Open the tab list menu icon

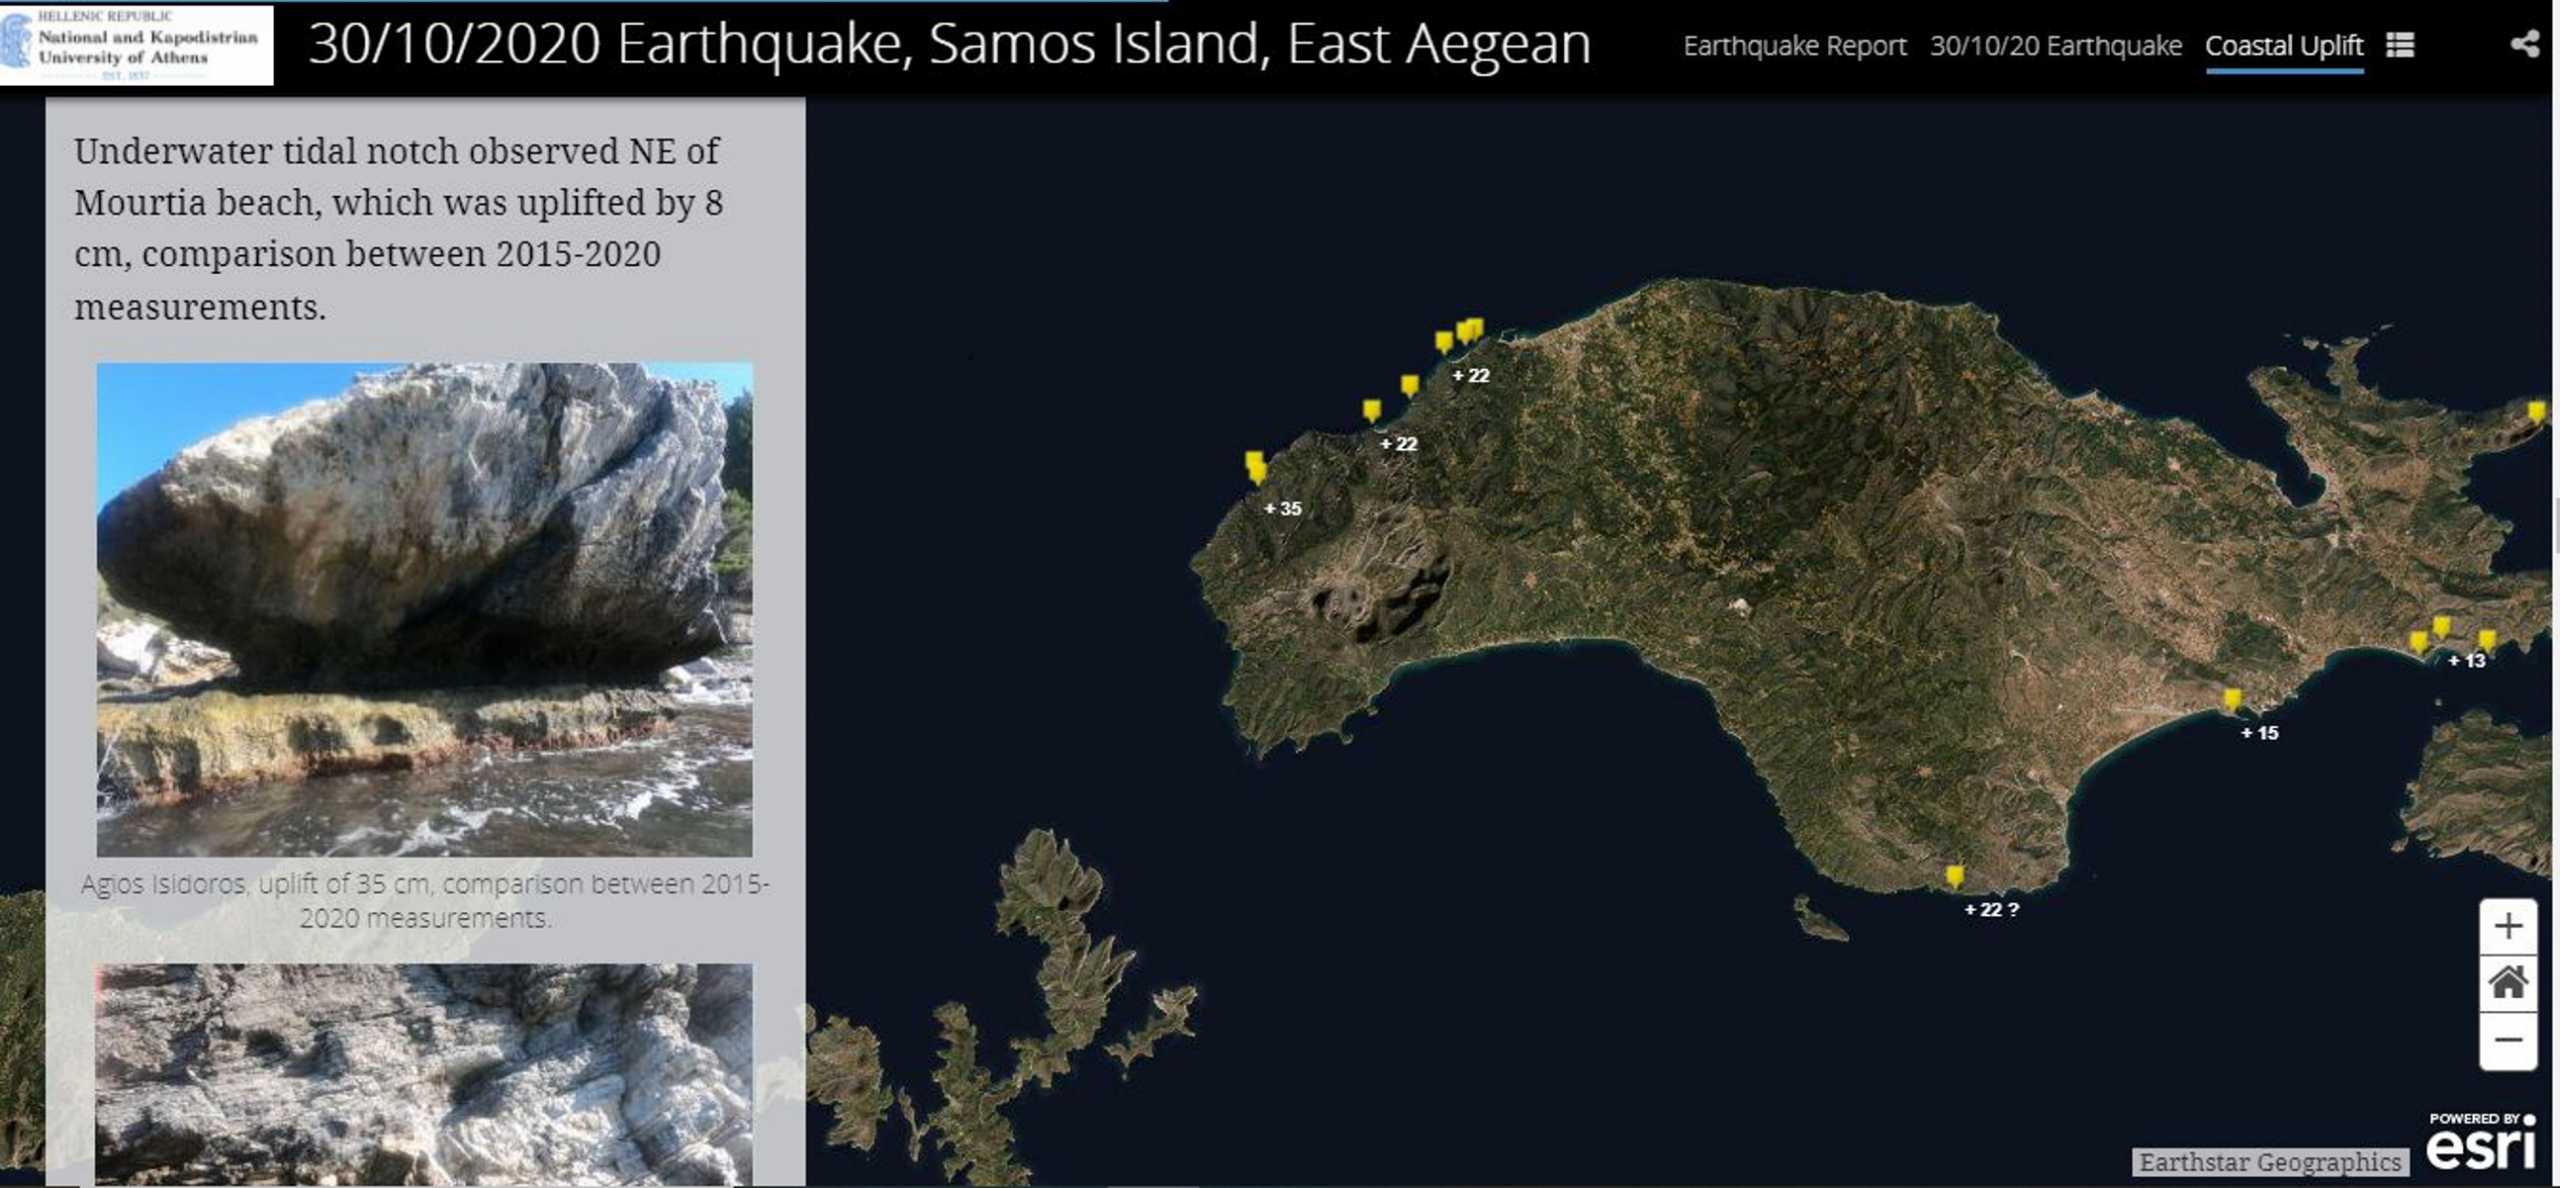2400,45
